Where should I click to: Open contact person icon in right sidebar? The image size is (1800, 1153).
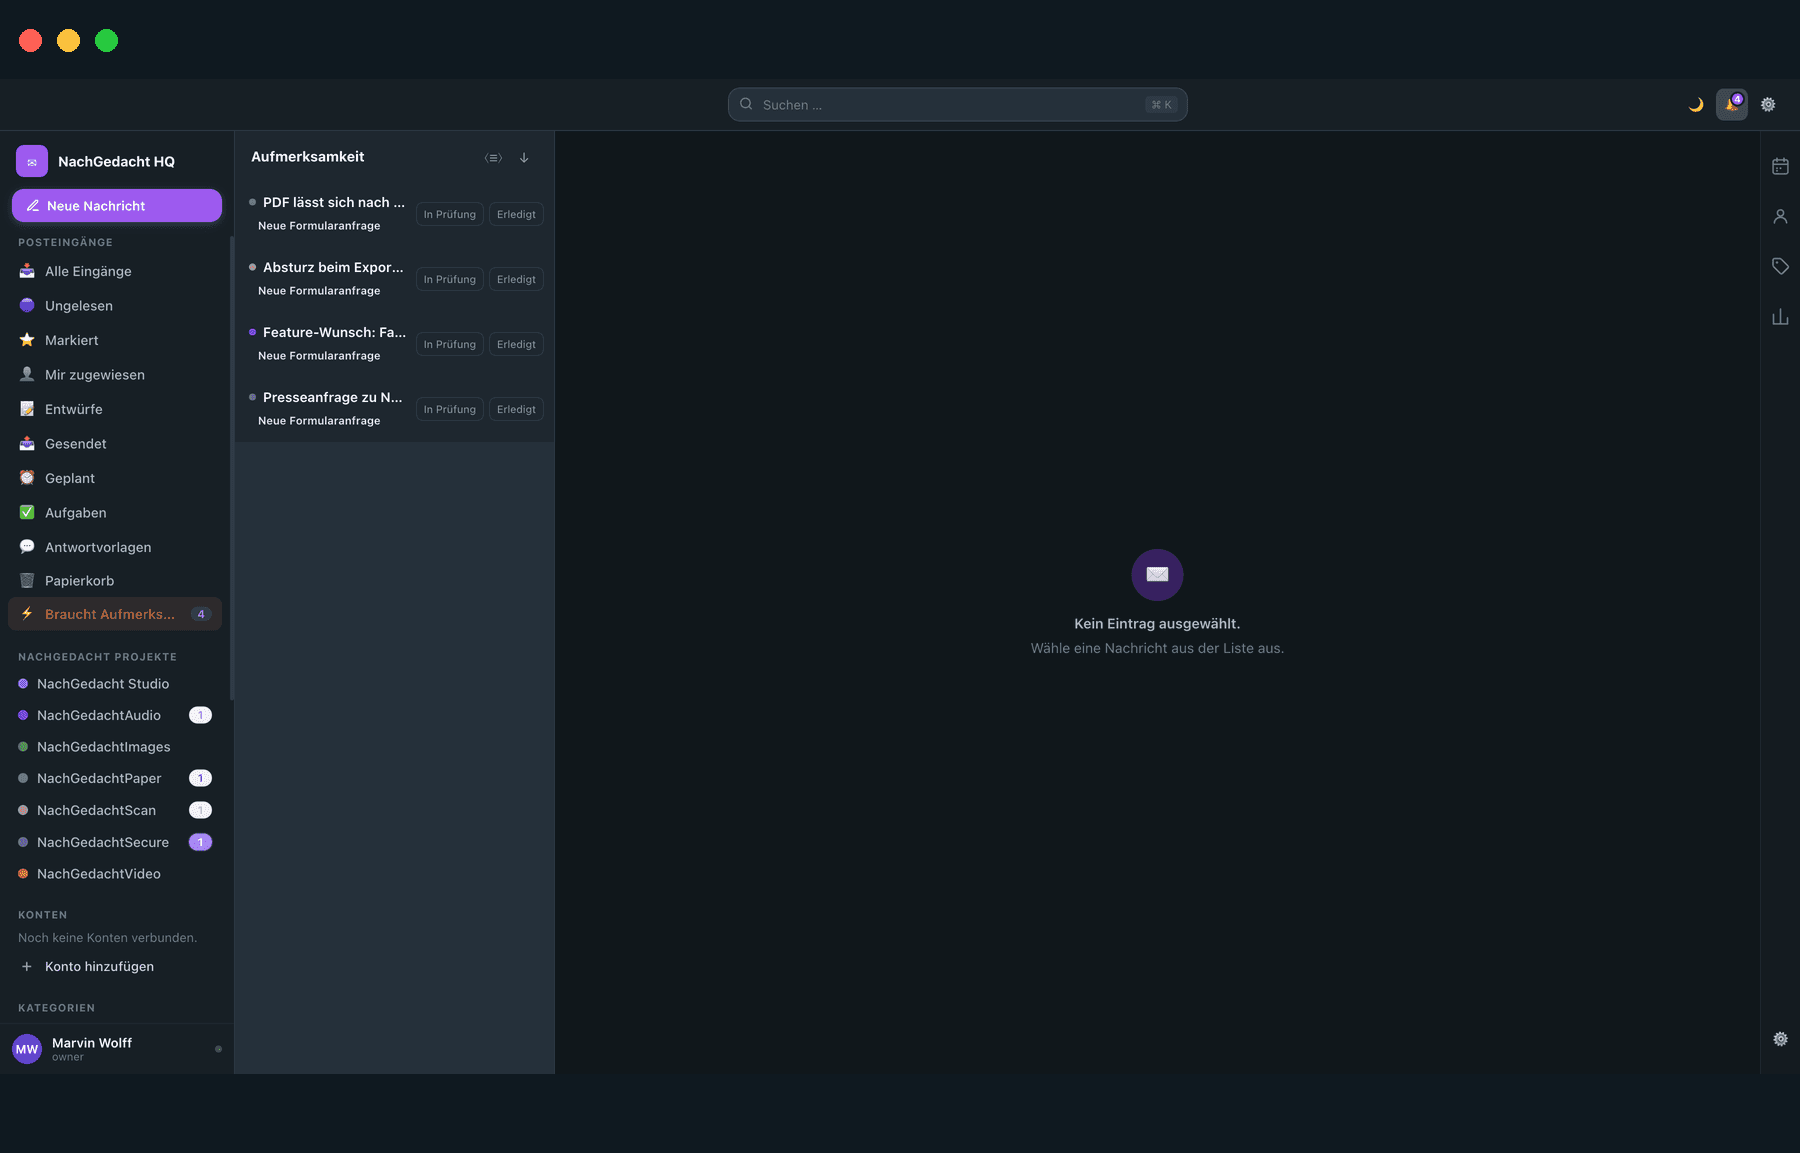[1780, 216]
